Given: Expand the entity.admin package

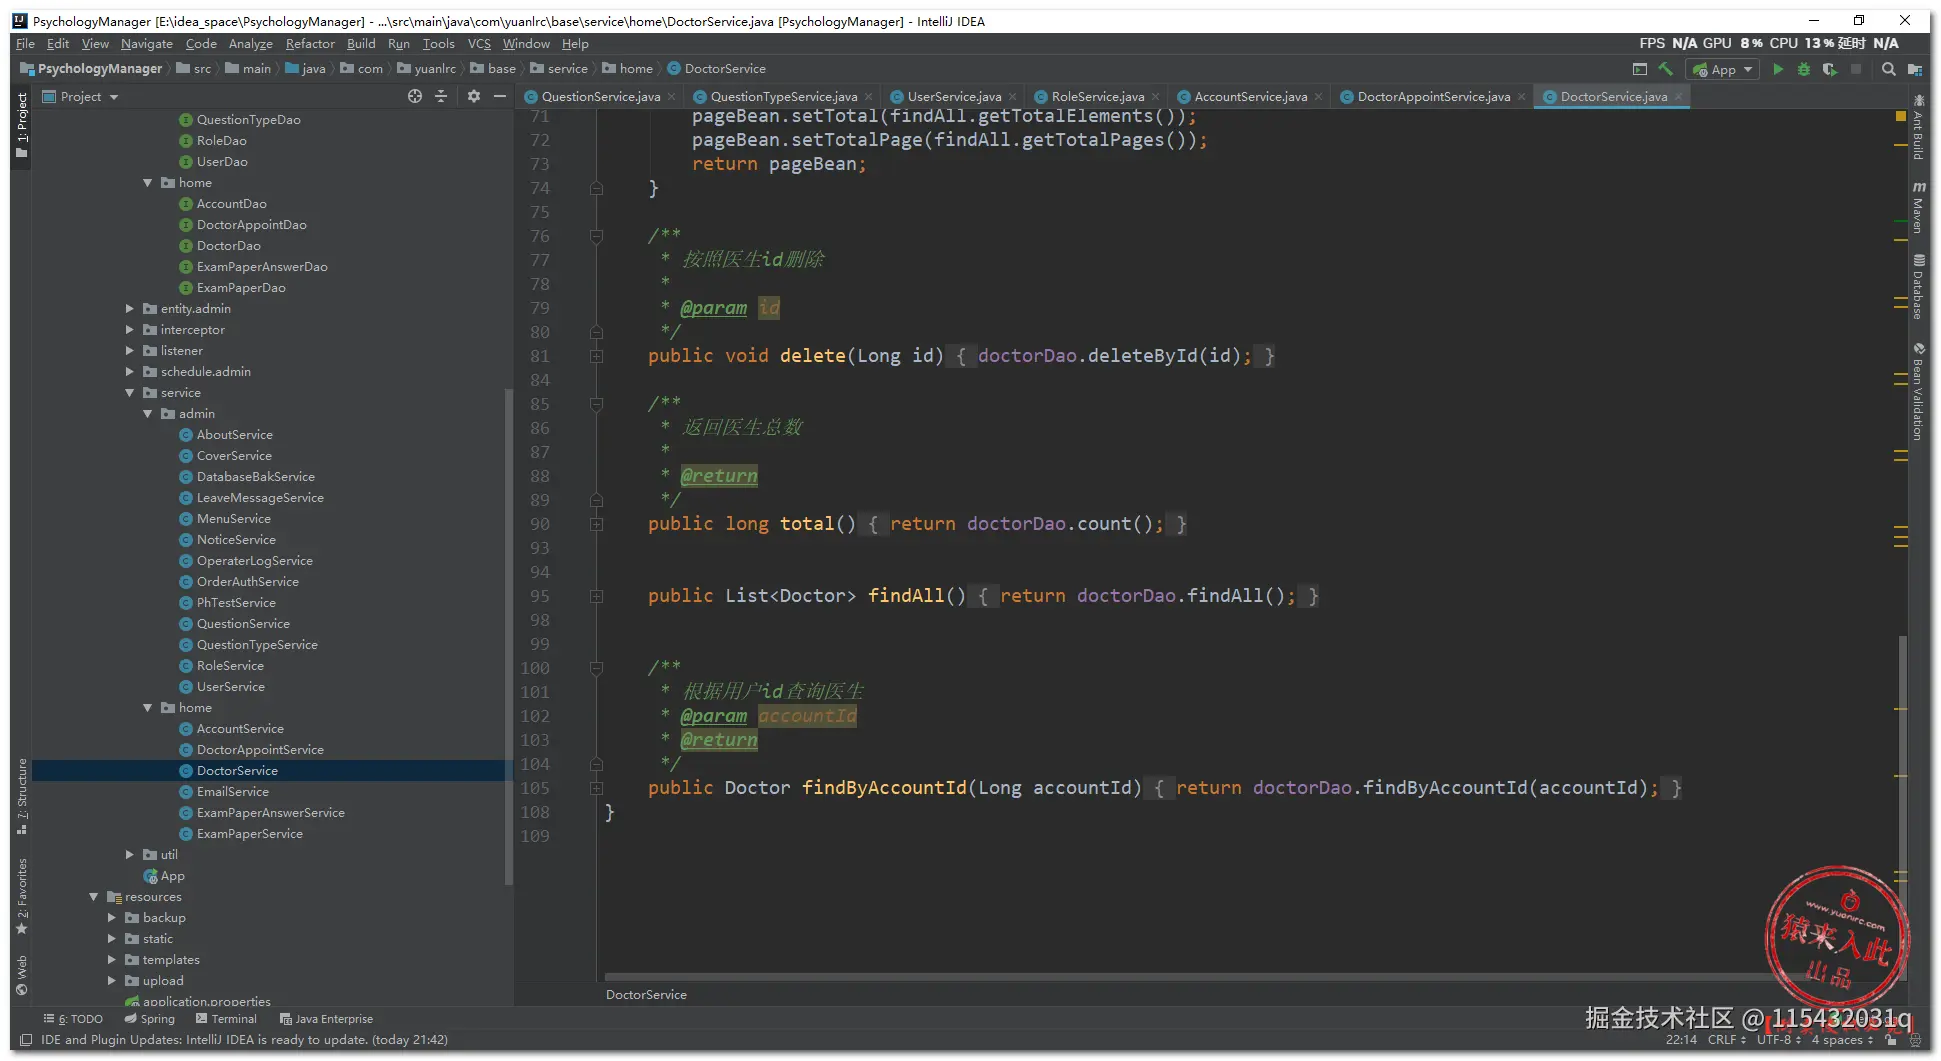Looking at the screenshot, I should click(x=130, y=309).
